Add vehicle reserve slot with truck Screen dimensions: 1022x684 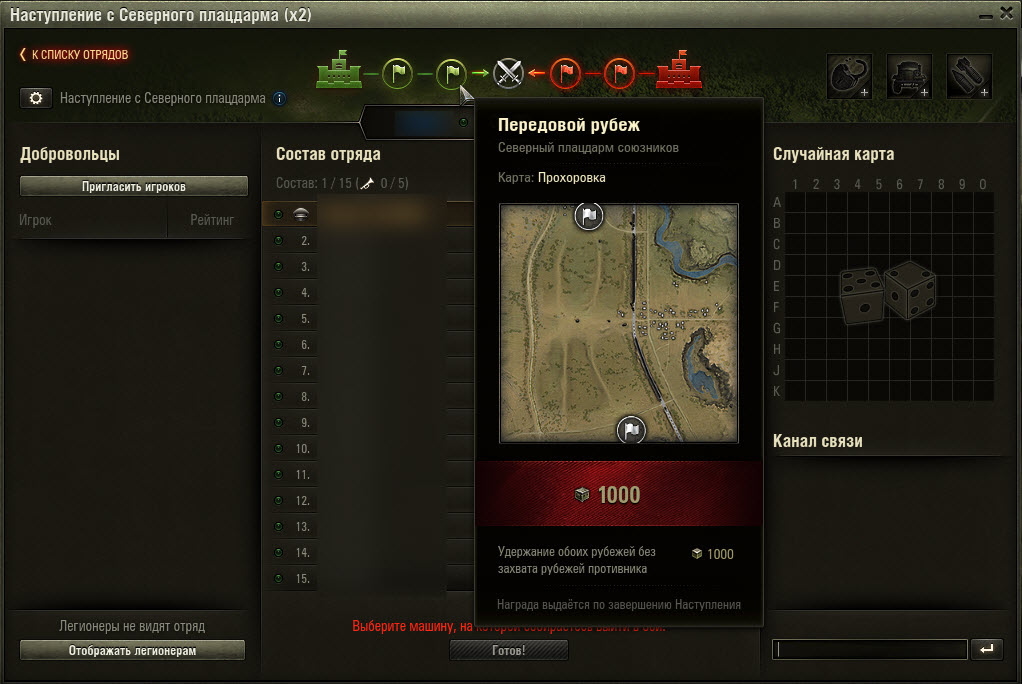909,76
